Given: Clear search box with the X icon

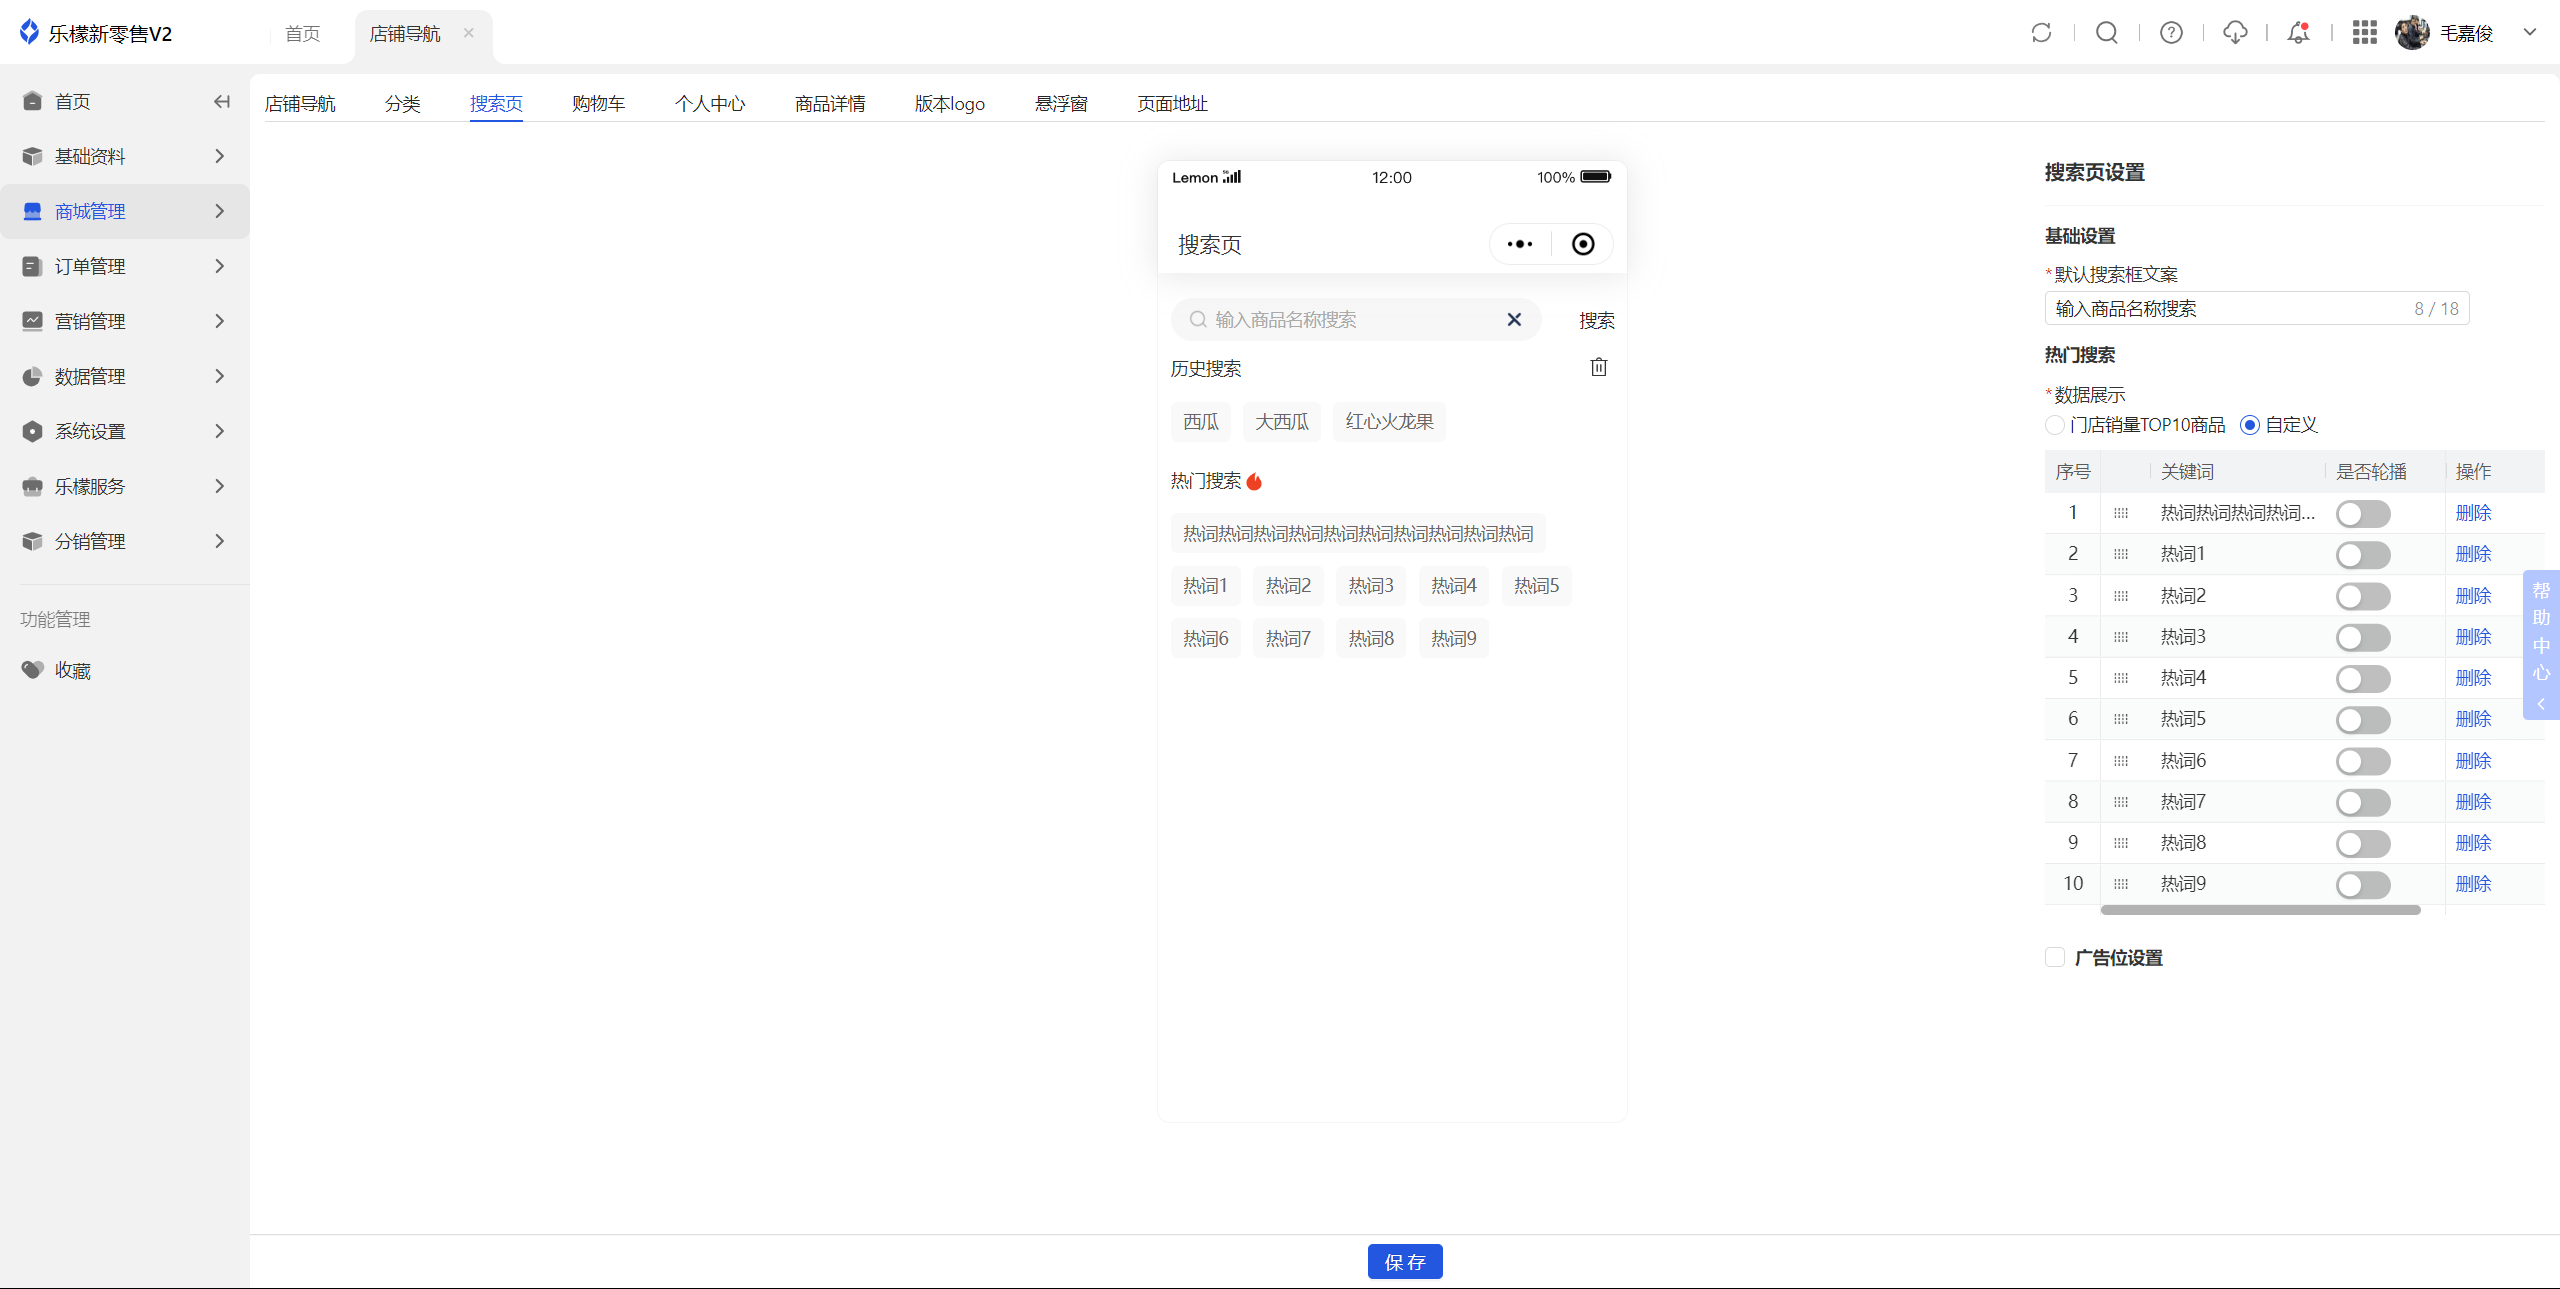Looking at the screenshot, I should click(1514, 319).
